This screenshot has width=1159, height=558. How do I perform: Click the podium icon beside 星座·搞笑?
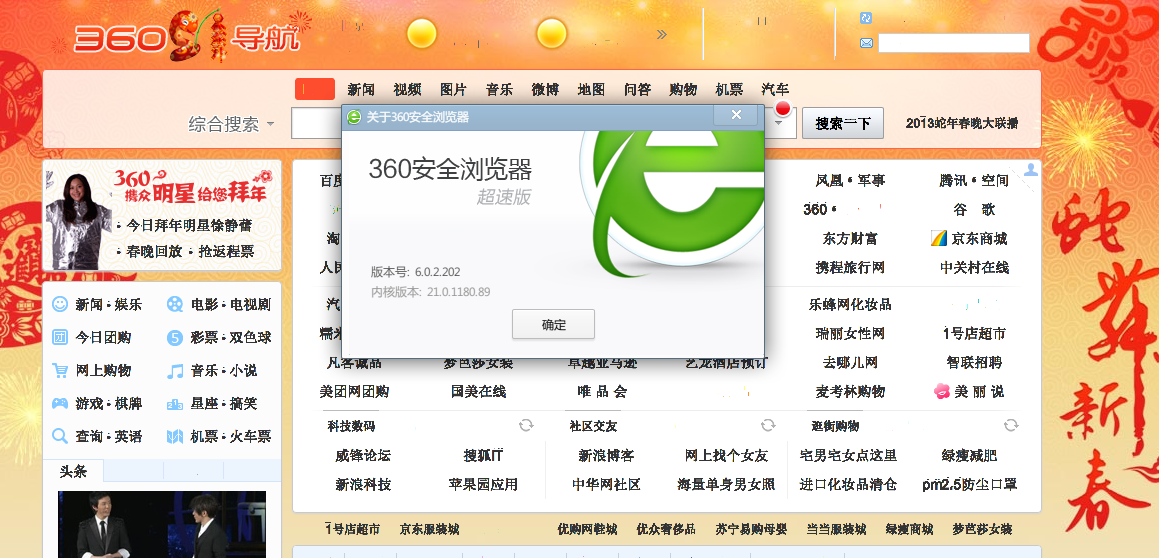pyautogui.click(x=174, y=404)
